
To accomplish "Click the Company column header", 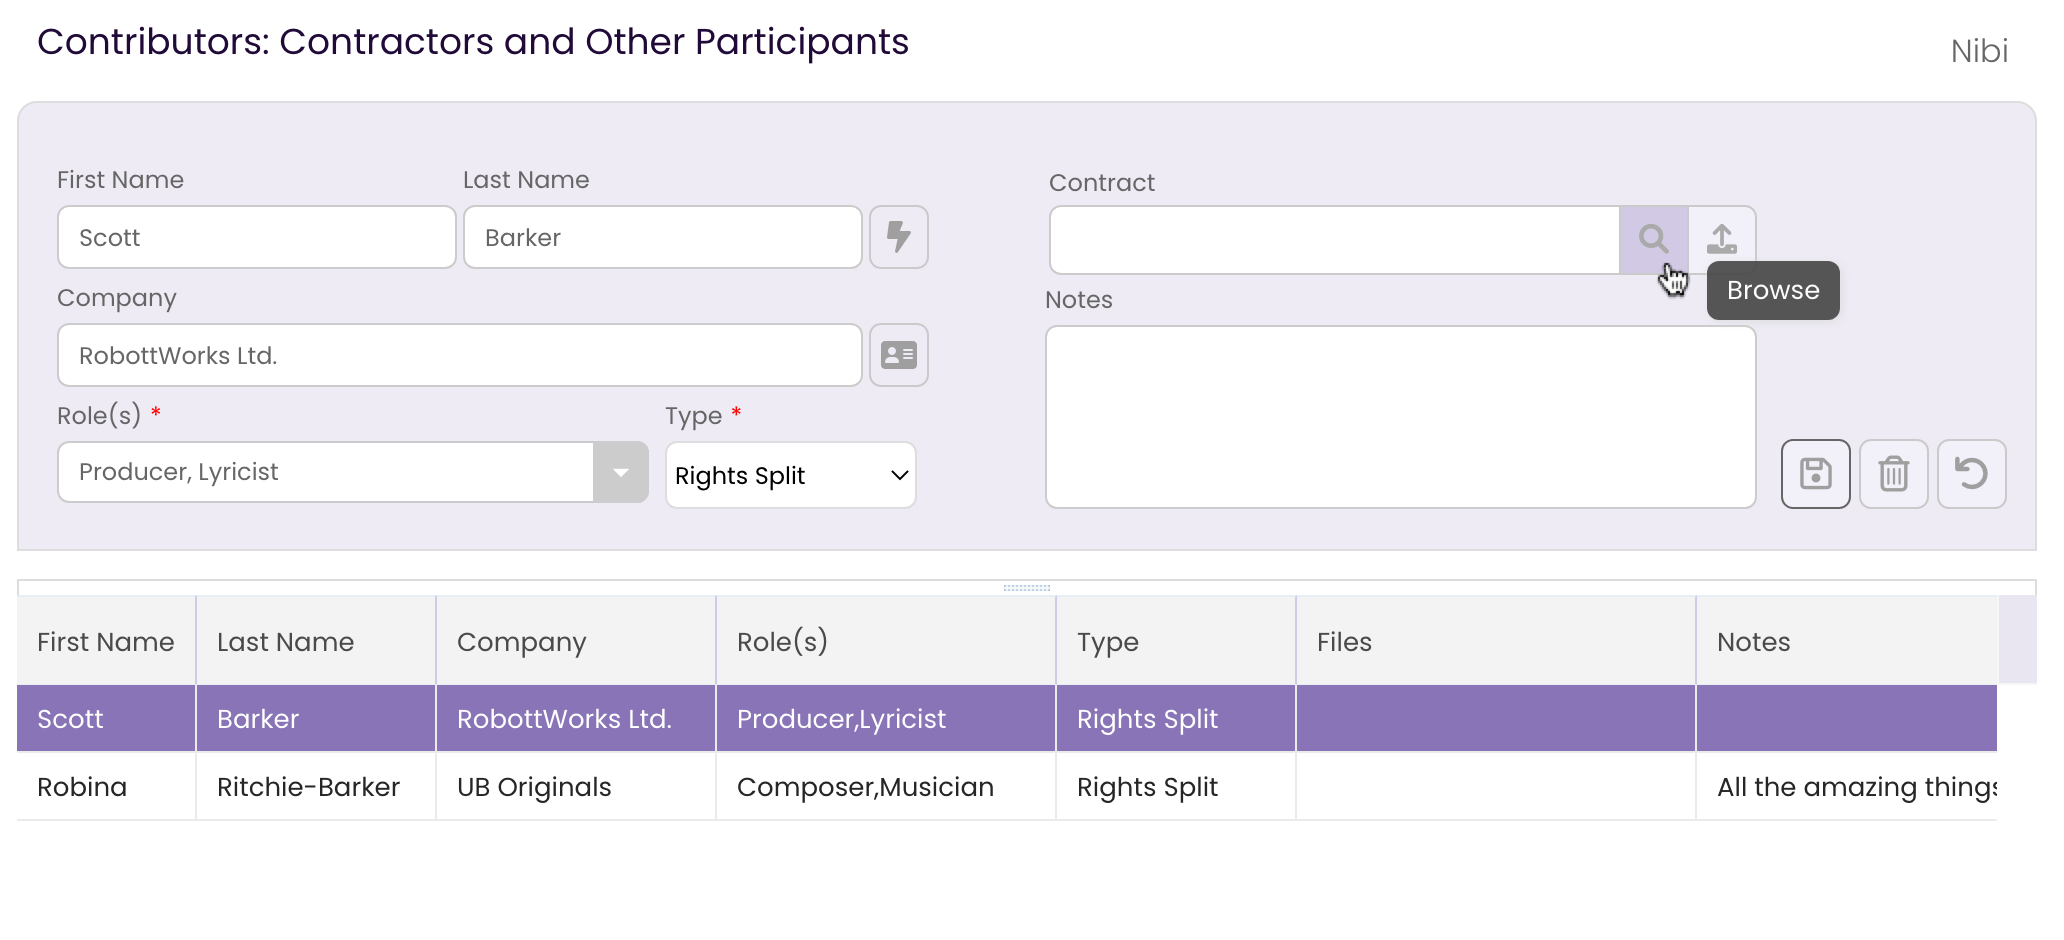I will point(576,641).
